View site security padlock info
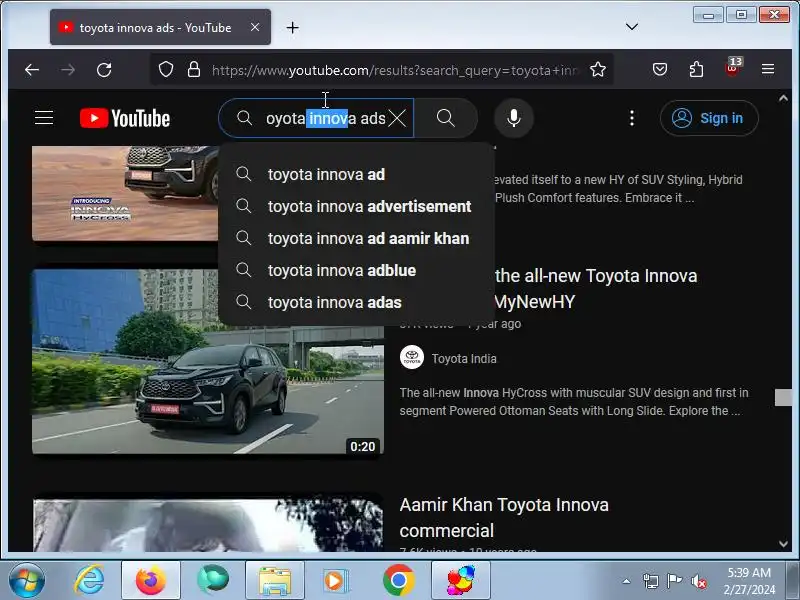This screenshot has width=800, height=600. pyautogui.click(x=194, y=69)
